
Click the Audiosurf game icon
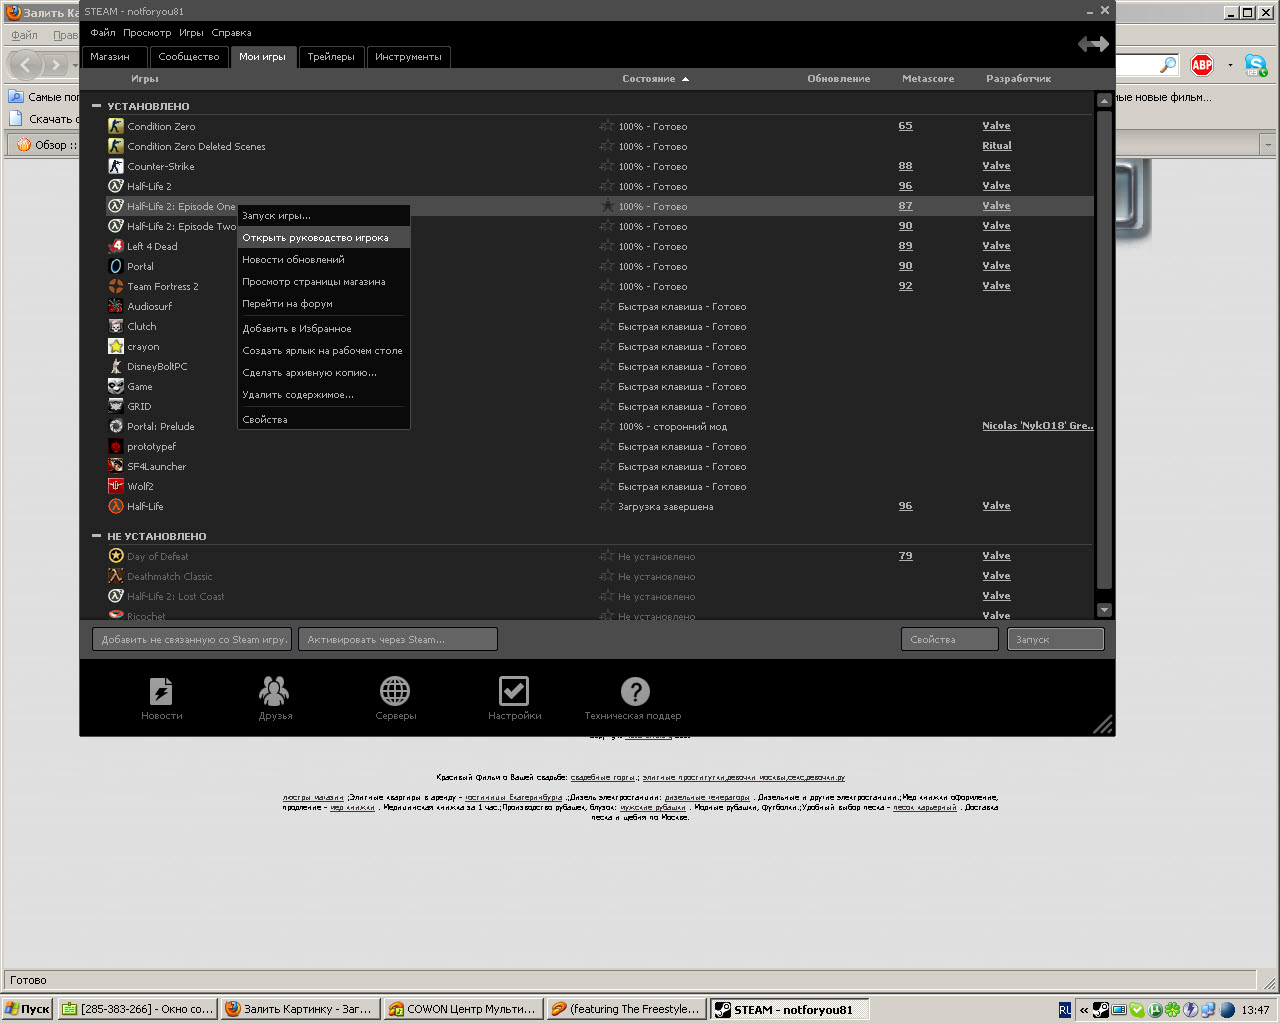pyautogui.click(x=116, y=306)
